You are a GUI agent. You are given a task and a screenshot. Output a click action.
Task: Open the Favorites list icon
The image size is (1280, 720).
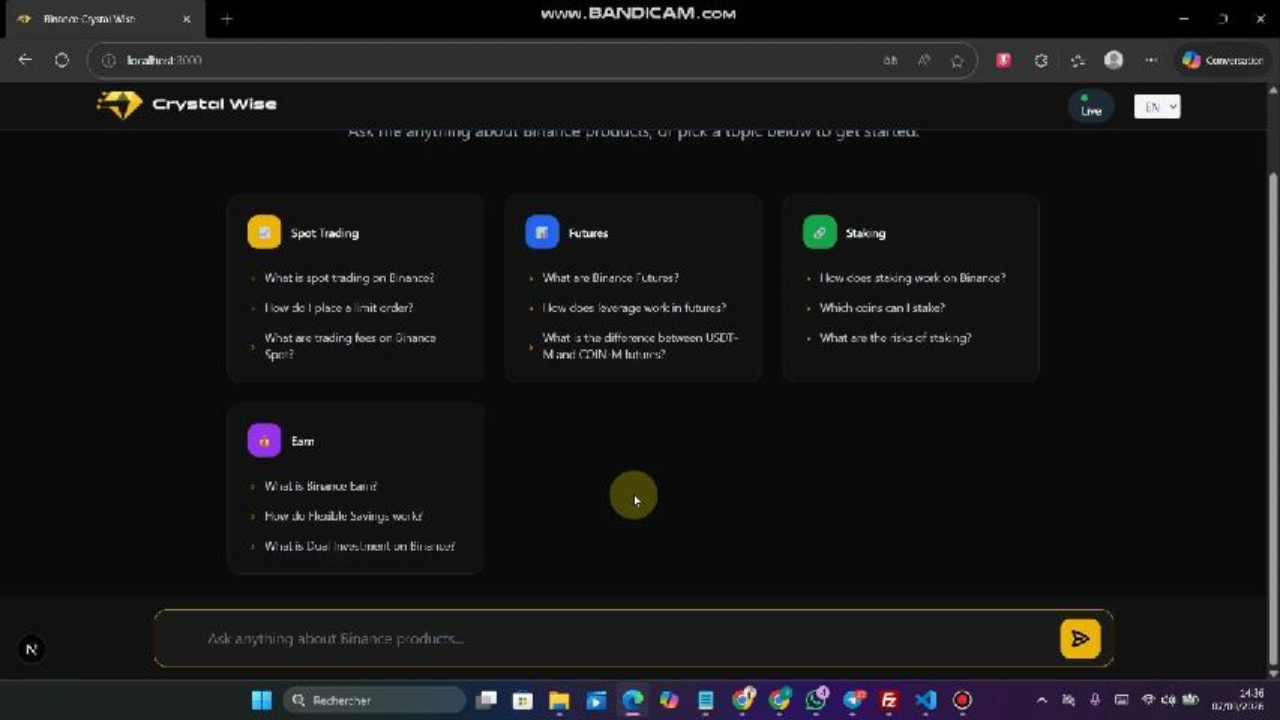click(x=1077, y=60)
